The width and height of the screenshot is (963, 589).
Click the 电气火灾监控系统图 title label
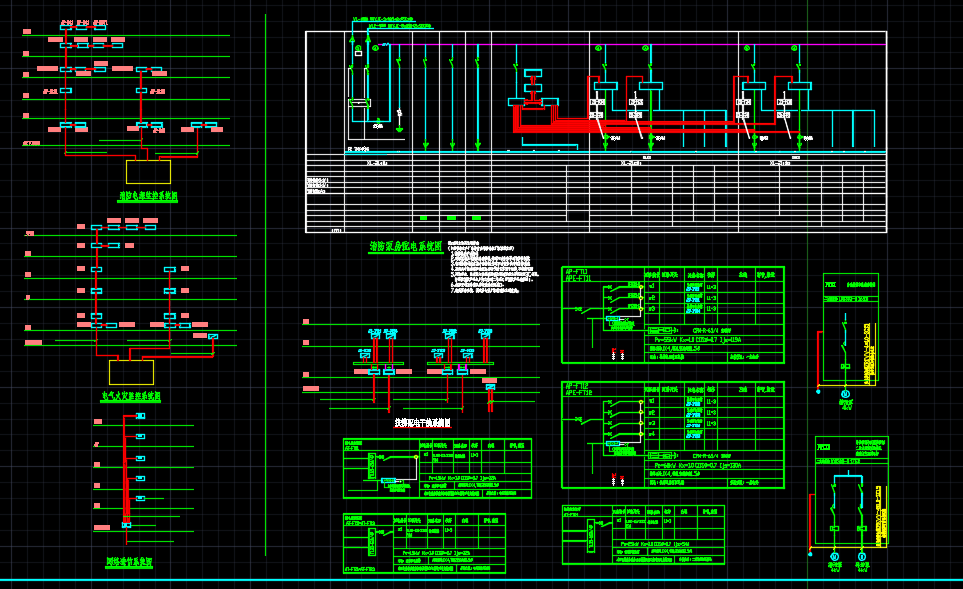click(130, 397)
